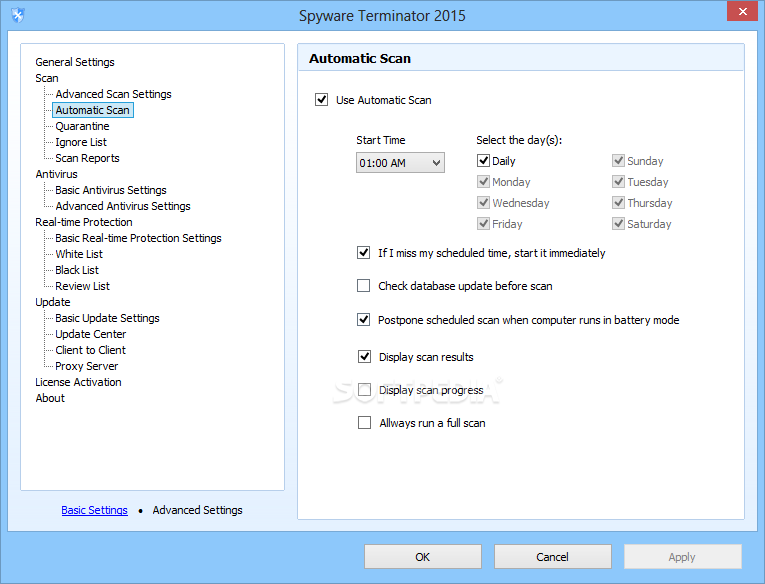Enable Check database update before scan
The height and width of the screenshot is (584, 765).
pyautogui.click(x=363, y=285)
